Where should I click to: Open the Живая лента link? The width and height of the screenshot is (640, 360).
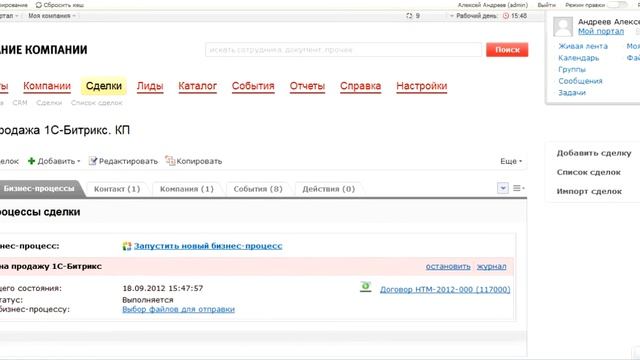(583, 46)
